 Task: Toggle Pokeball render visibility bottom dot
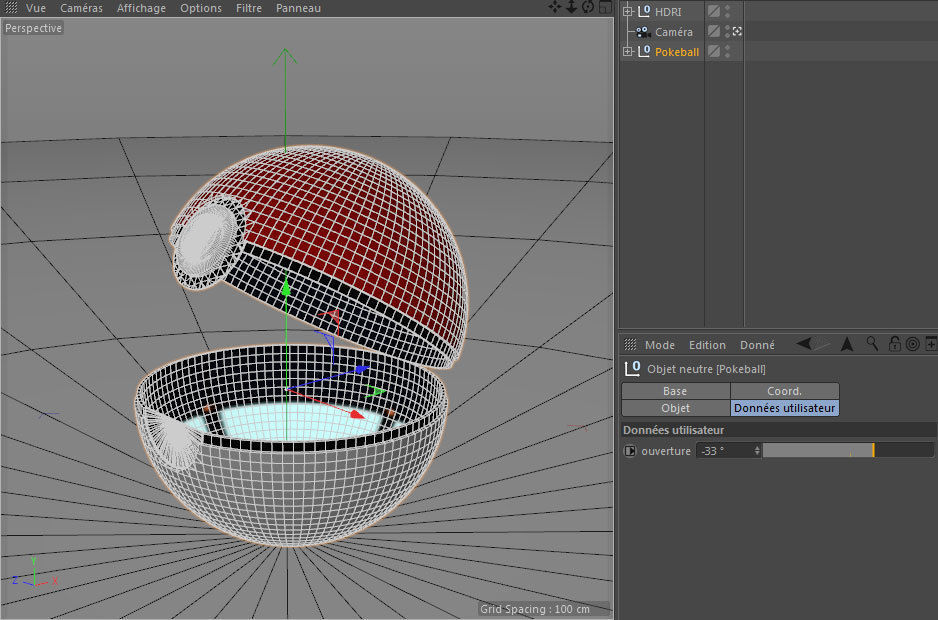727,55
